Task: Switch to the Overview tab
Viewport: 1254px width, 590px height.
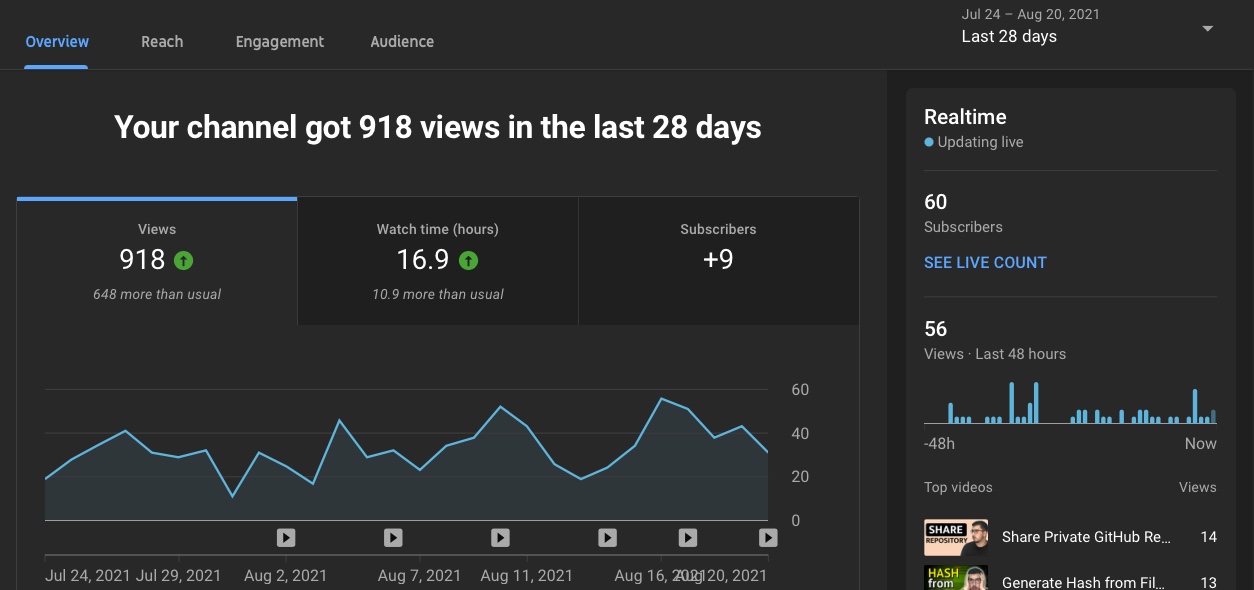Action: point(57,42)
